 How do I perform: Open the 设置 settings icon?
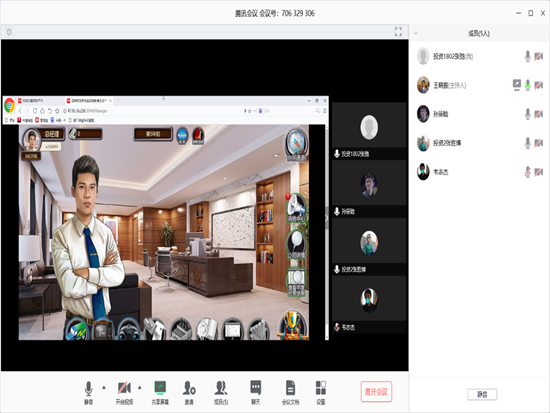click(321, 393)
